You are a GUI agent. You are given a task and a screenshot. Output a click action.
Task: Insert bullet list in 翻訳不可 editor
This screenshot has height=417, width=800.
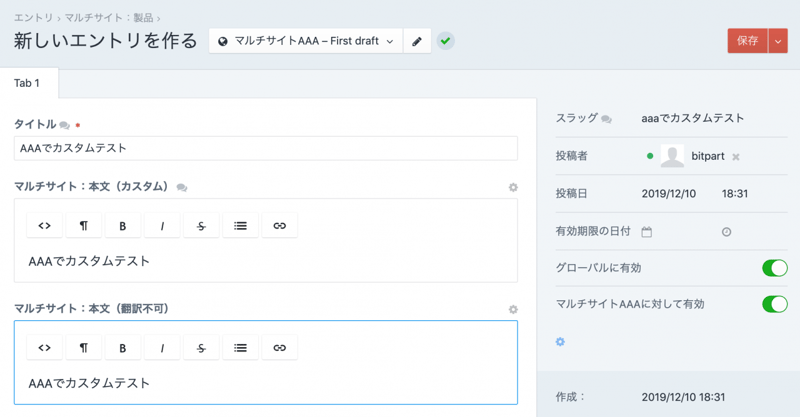click(240, 348)
